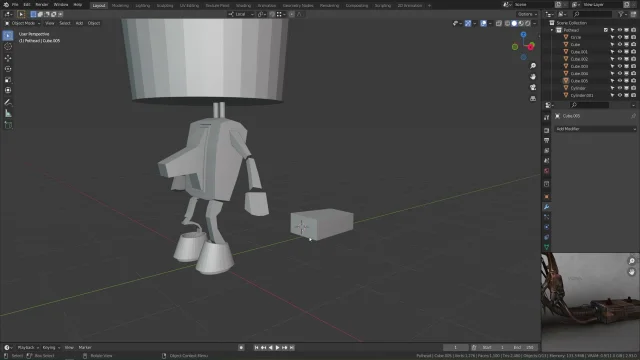The image size is (640, 360).
Task: Open the viewport shading options arrow
Action: [535, 24]
